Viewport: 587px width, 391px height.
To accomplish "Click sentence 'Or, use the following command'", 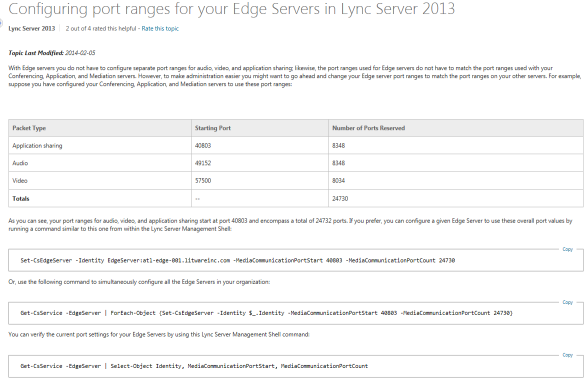I will click(139, 282).
